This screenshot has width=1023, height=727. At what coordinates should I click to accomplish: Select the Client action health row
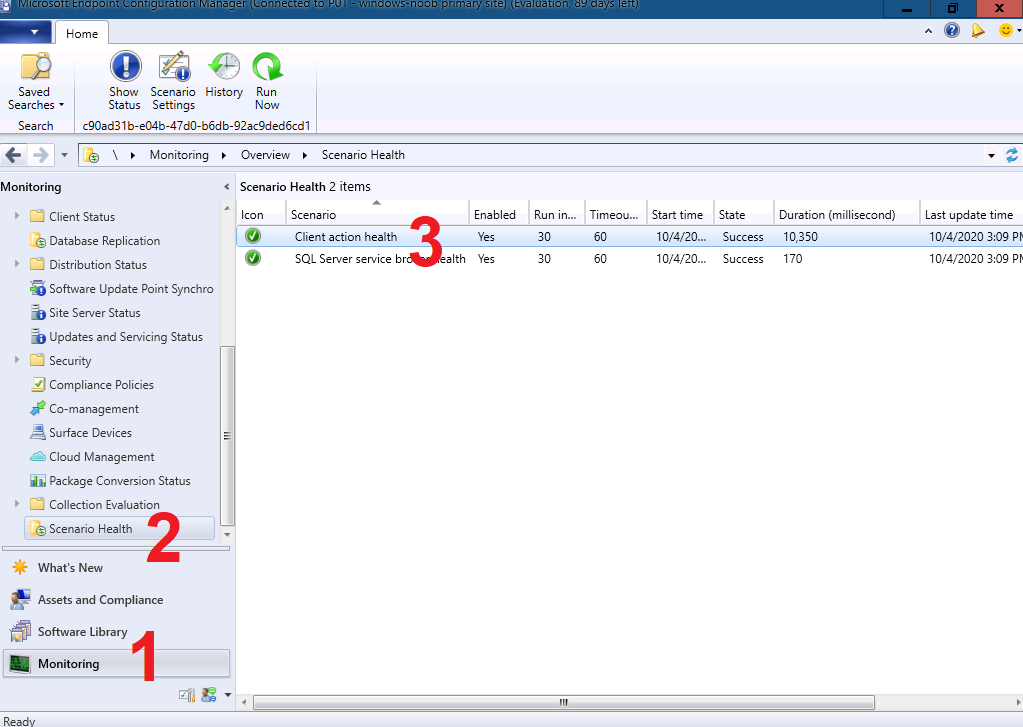(630, 236)
